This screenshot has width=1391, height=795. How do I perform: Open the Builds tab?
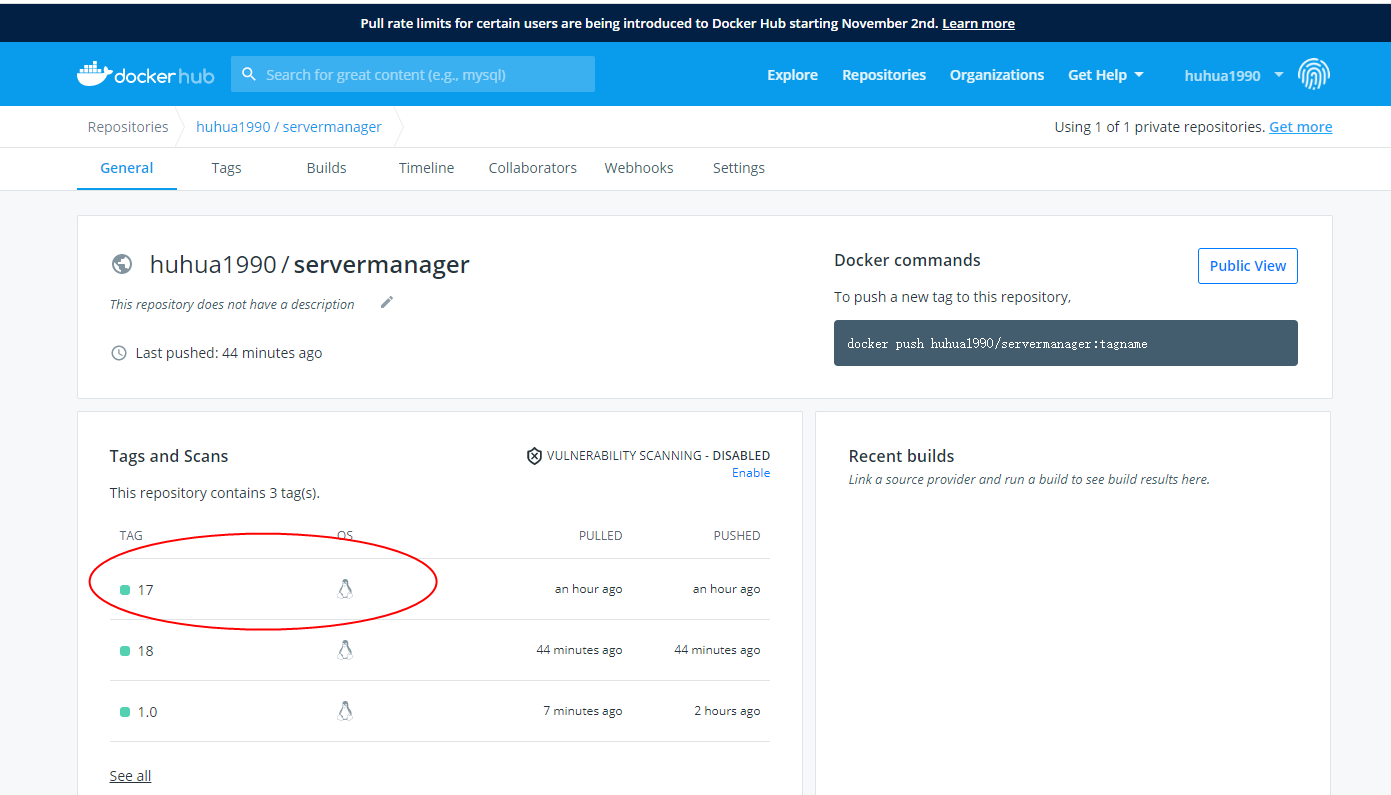(327, 168)
